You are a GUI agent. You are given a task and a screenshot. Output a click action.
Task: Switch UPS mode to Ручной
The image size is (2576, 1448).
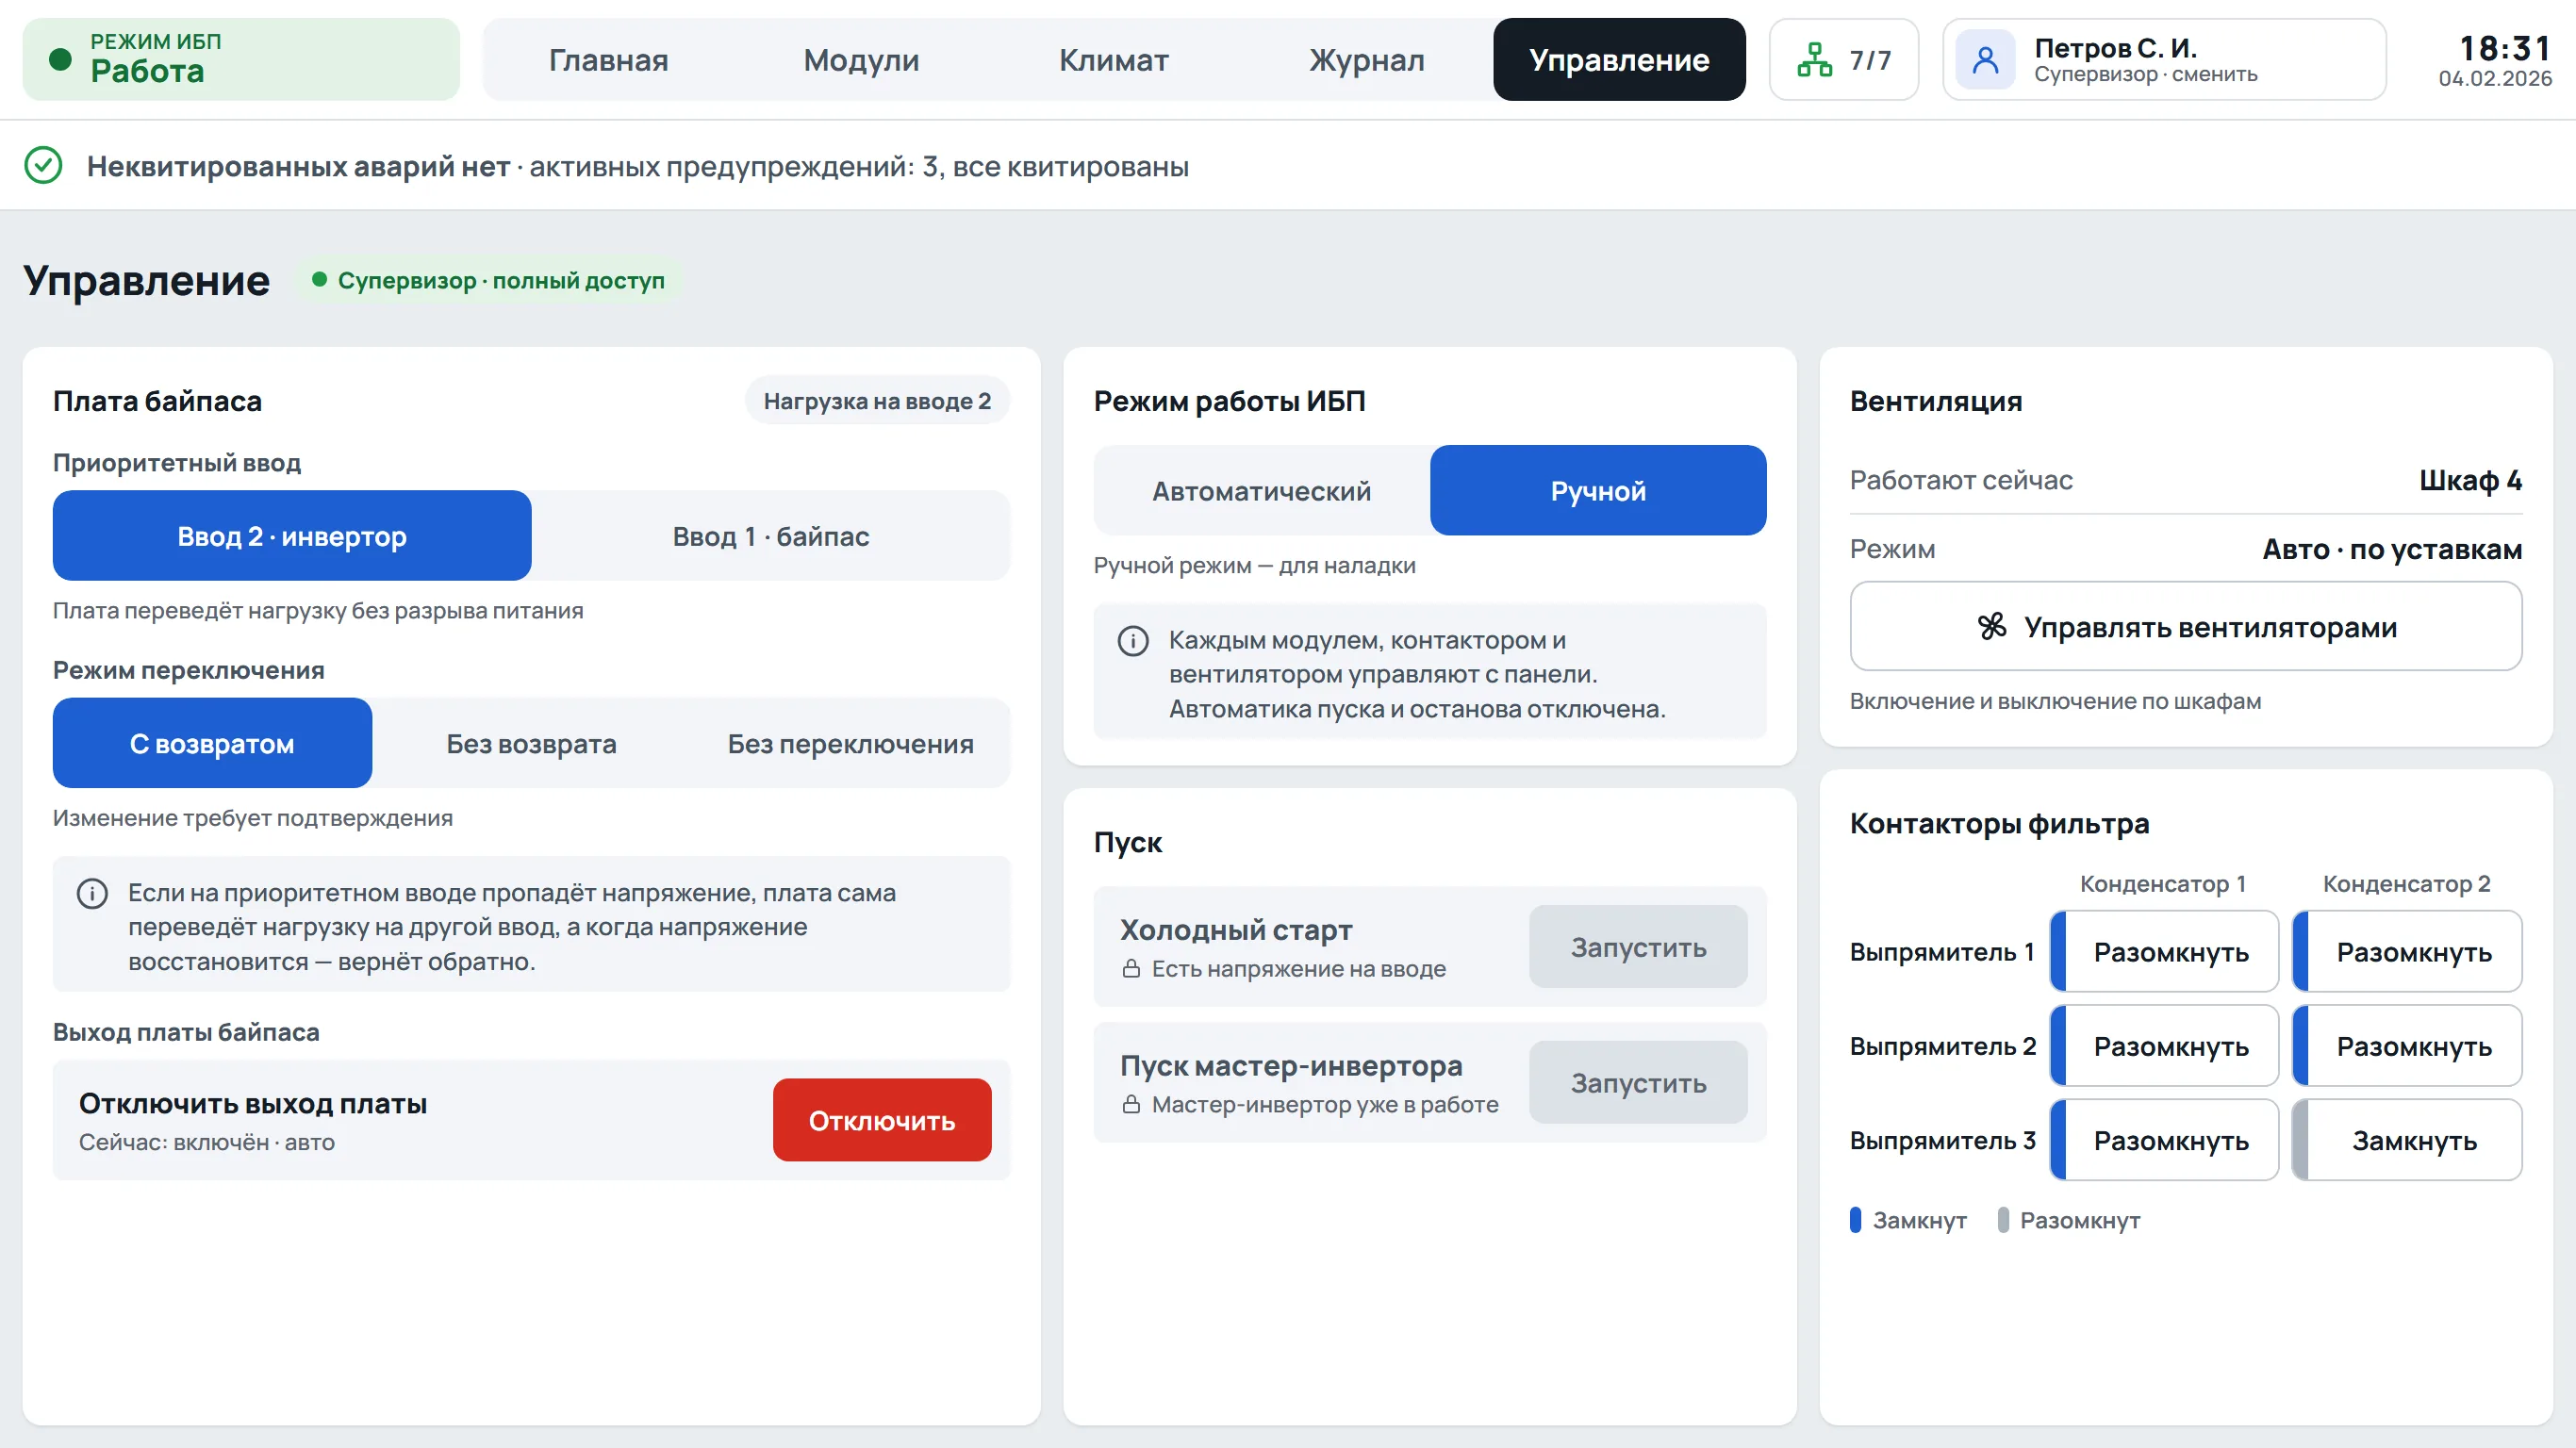(x=1598, y=491)
